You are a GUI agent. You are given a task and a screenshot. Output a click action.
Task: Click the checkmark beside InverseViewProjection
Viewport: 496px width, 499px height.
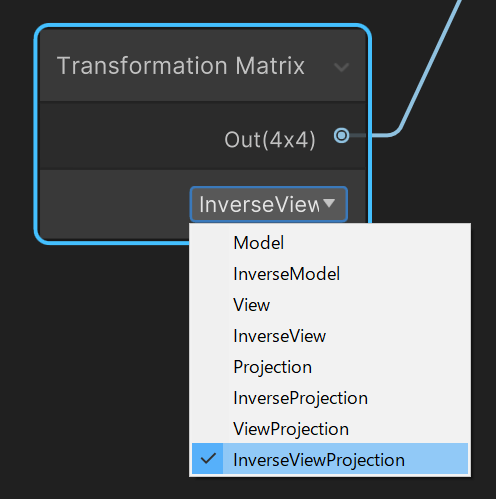click(x=208, y=459)
